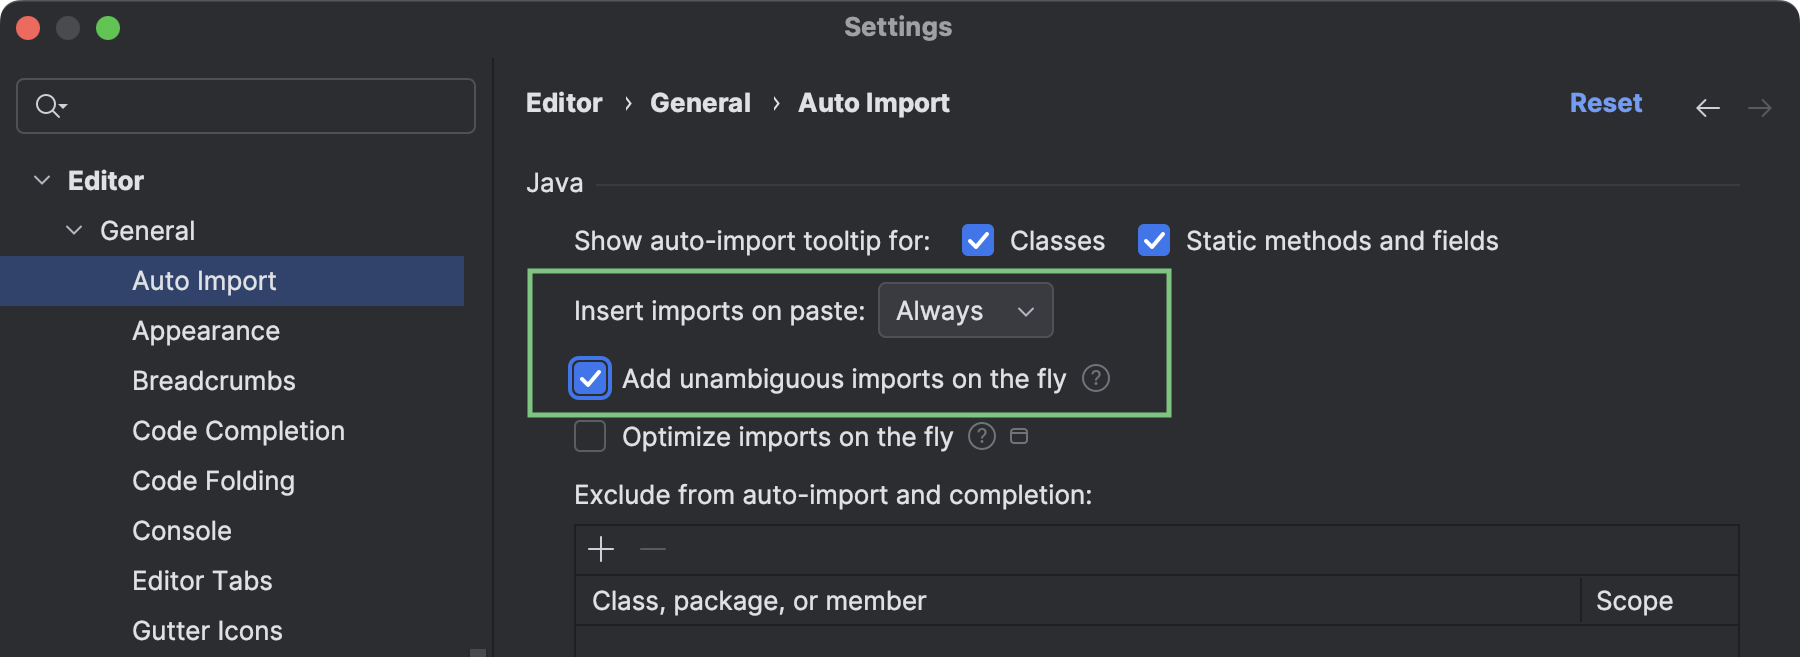This screenshot has width=1800, height=657.
Task: Disable Add unambiguous imports on the fly
Action: point(590,378)
